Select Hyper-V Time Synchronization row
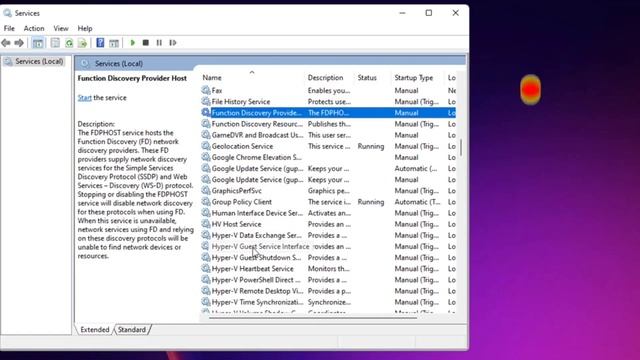The image size is (640, 360). pos(328,302)
